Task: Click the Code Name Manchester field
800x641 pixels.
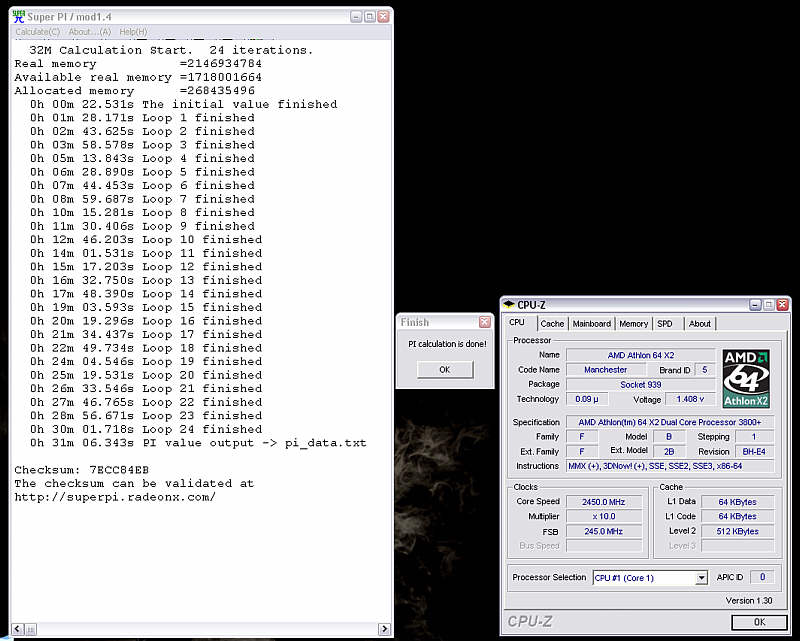Action: [605, 369]
